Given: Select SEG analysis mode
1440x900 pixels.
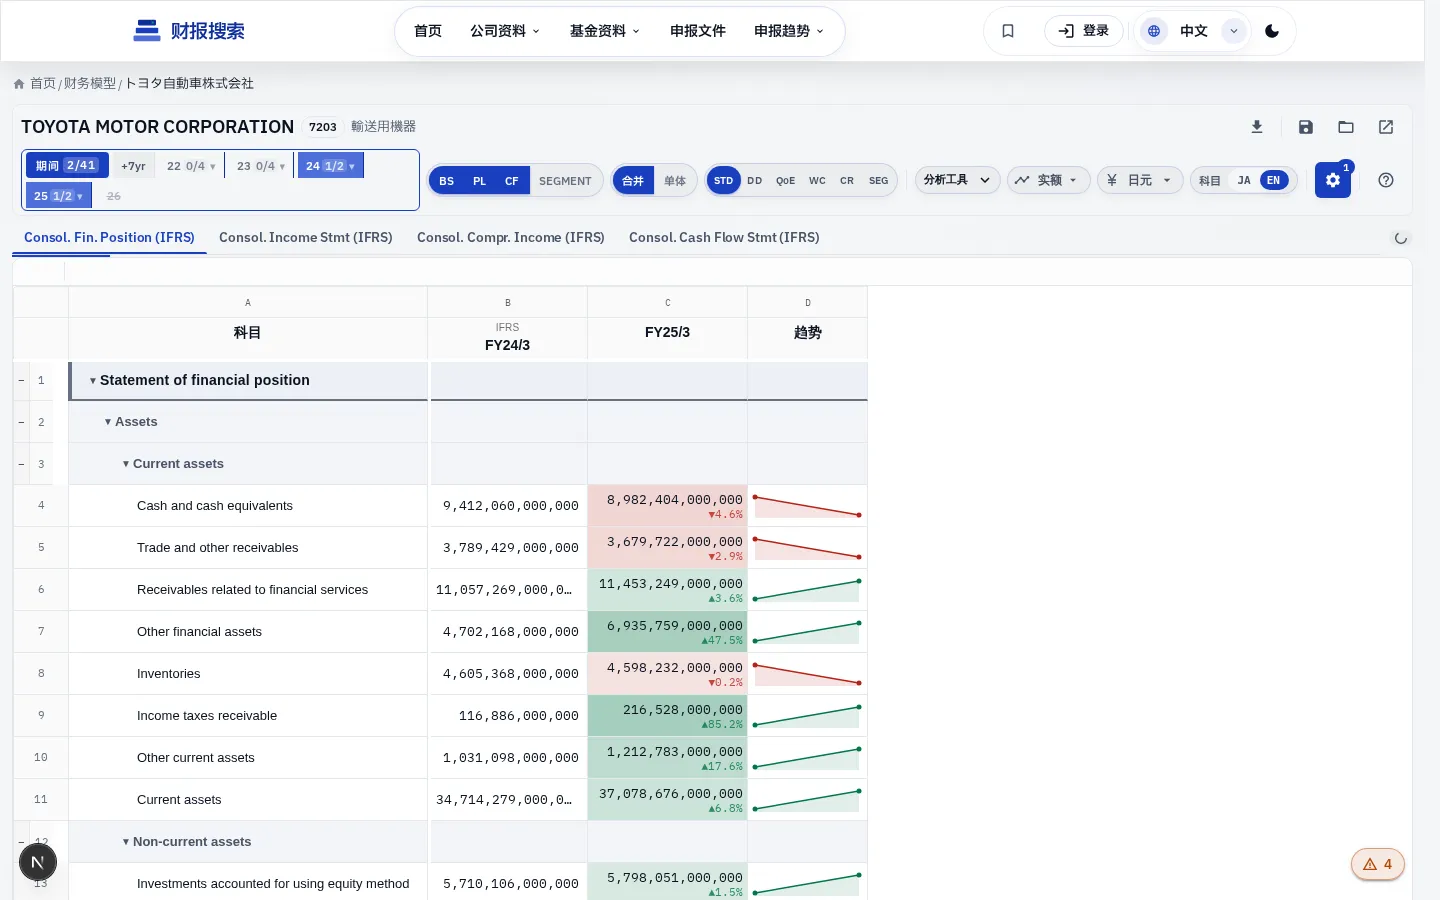Looking at the screenshot, I should [x=878, y=181].
